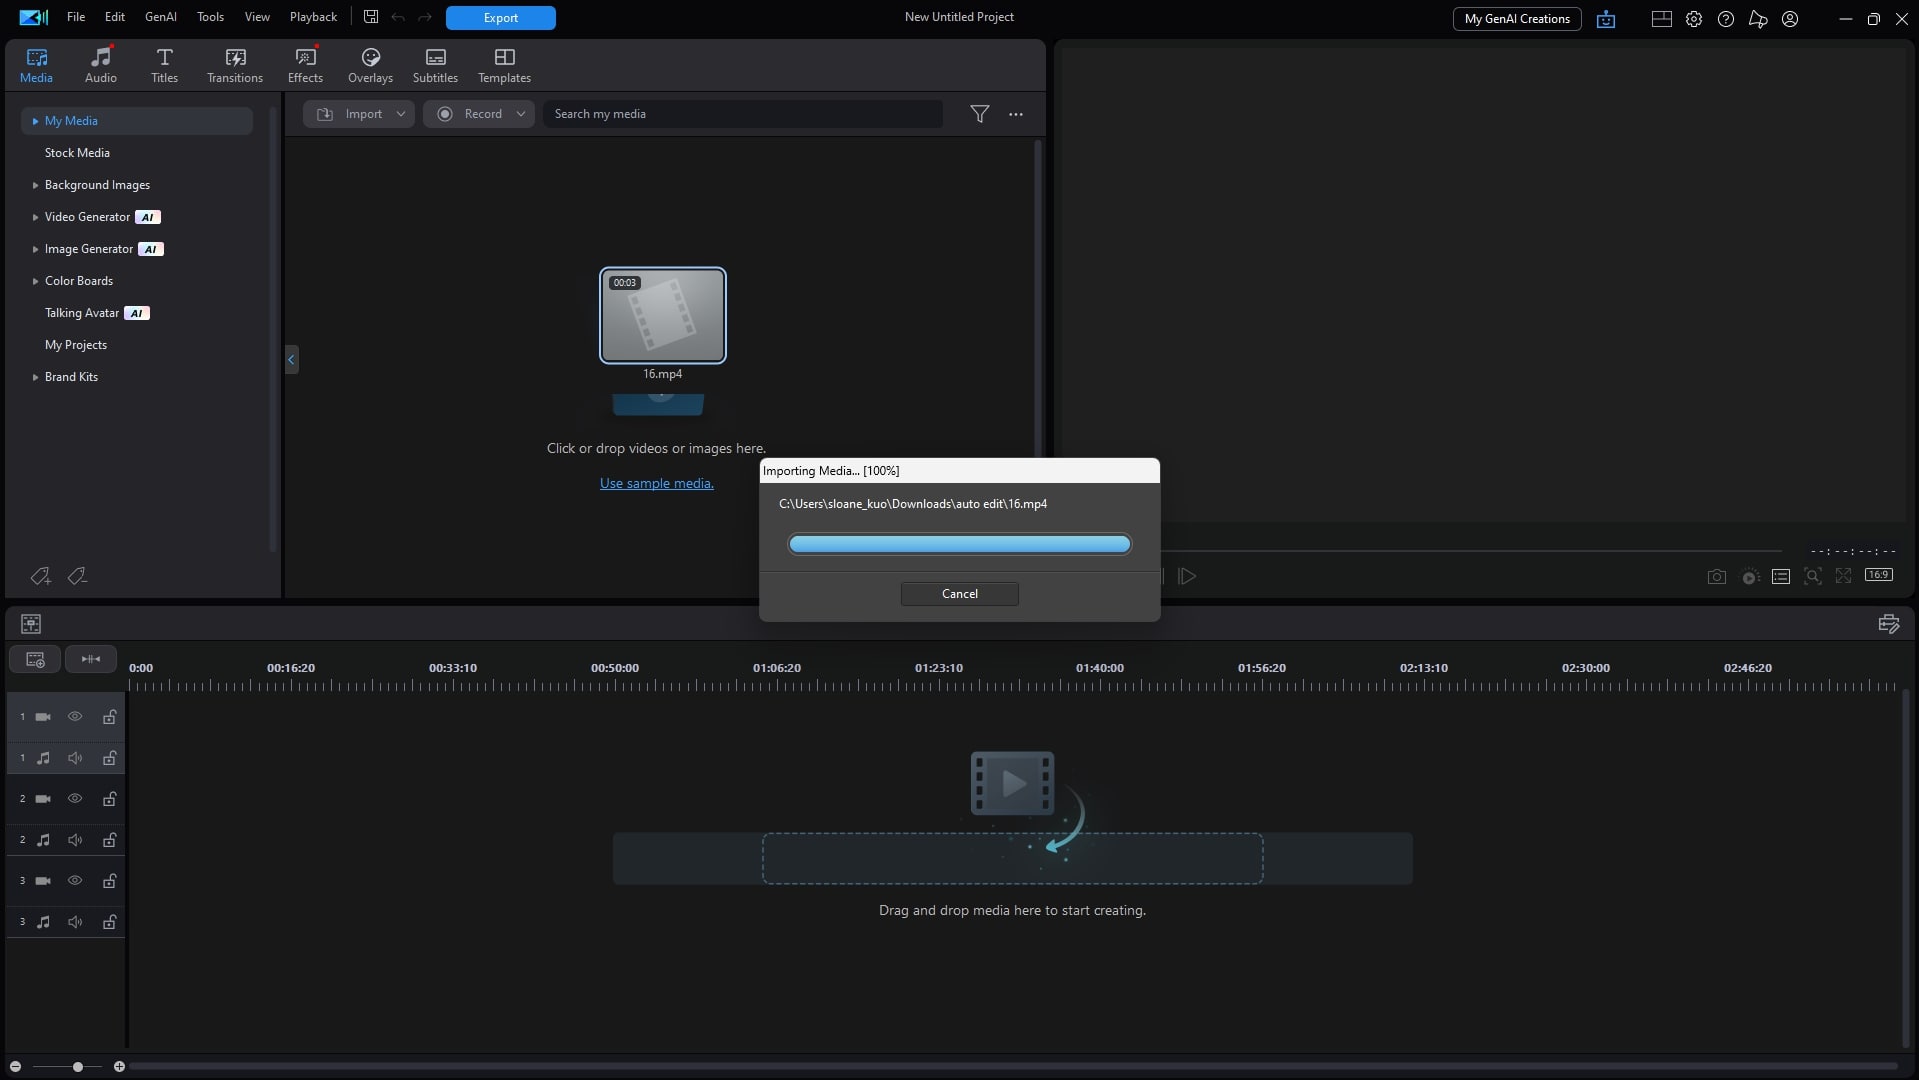Open the Import dropdown arrow
This screenshot has width=1919, height=1080.
pyautogui.click(x=401, y=114)
